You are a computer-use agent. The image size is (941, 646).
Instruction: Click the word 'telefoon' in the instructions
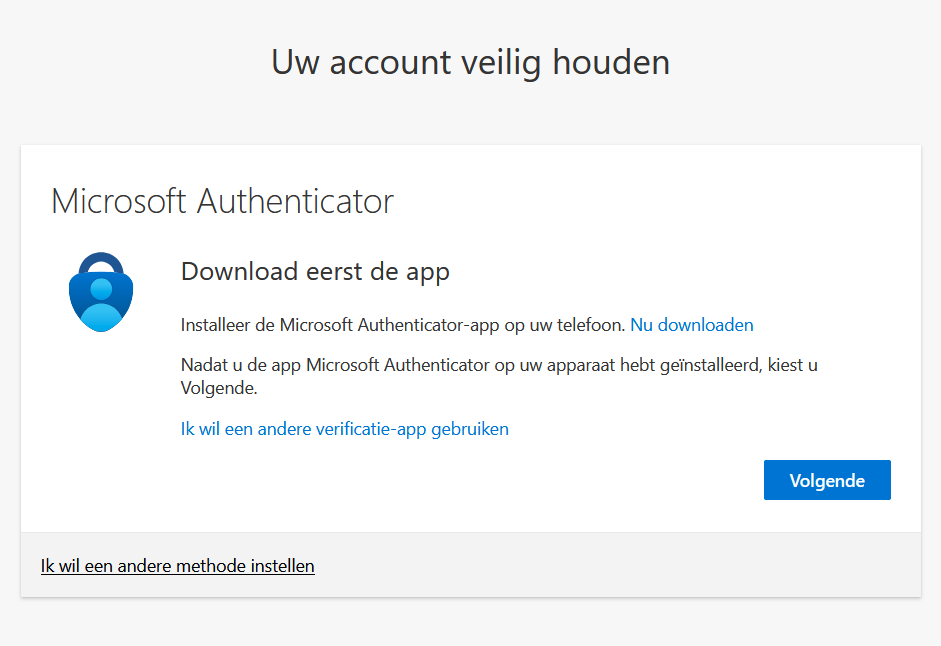click(x=590, y=324)
